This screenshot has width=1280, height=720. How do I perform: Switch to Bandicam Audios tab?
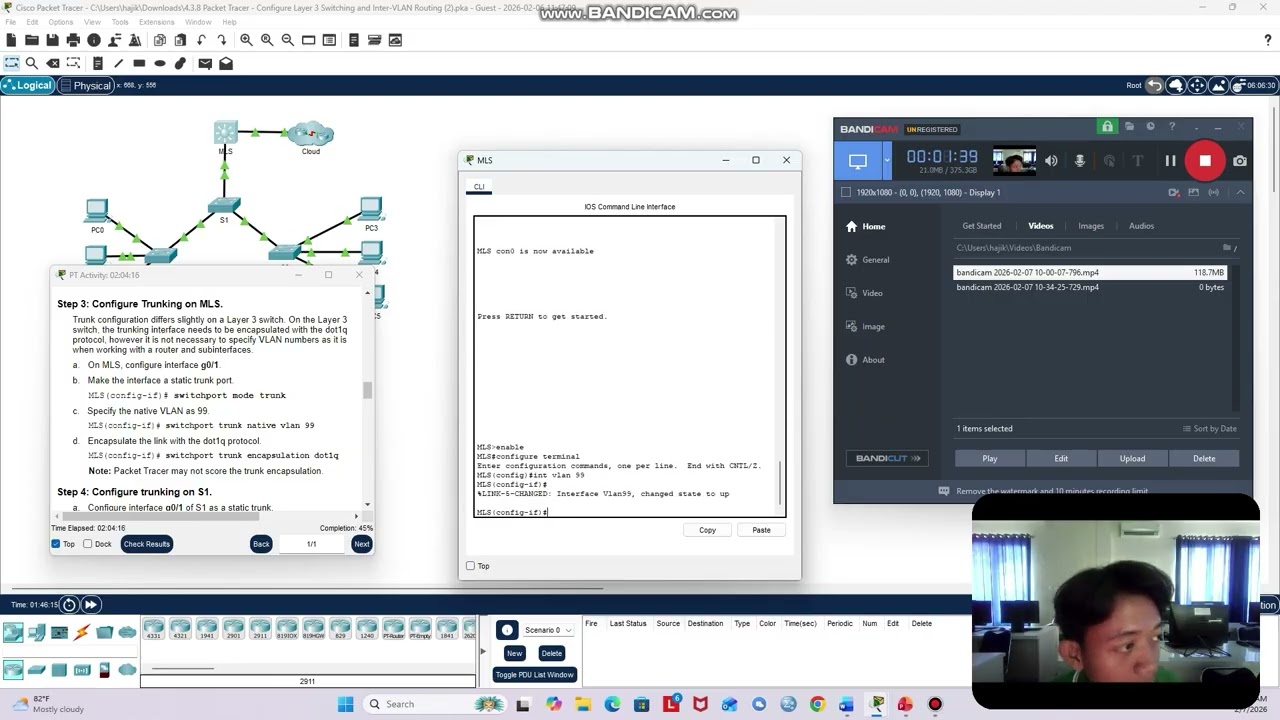point(1141,226)
